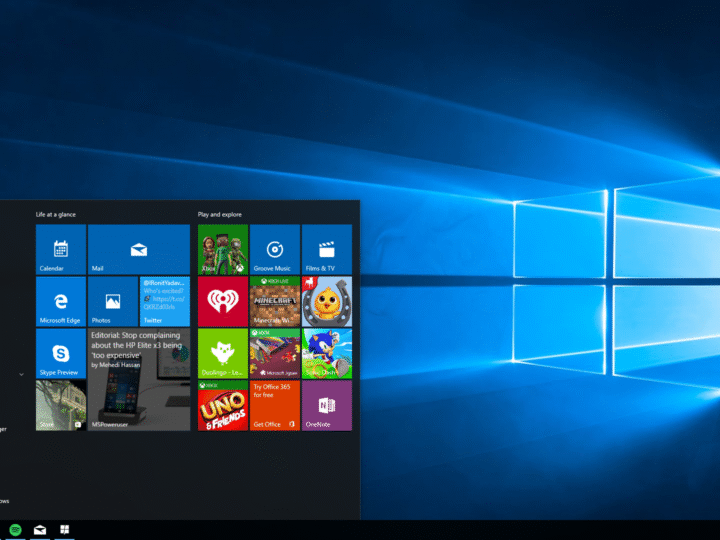Image resolution: width=720 pixels, height=540 pixels.
Task: Open the Mail tile in Start menu
Action: tap(139, 249)
